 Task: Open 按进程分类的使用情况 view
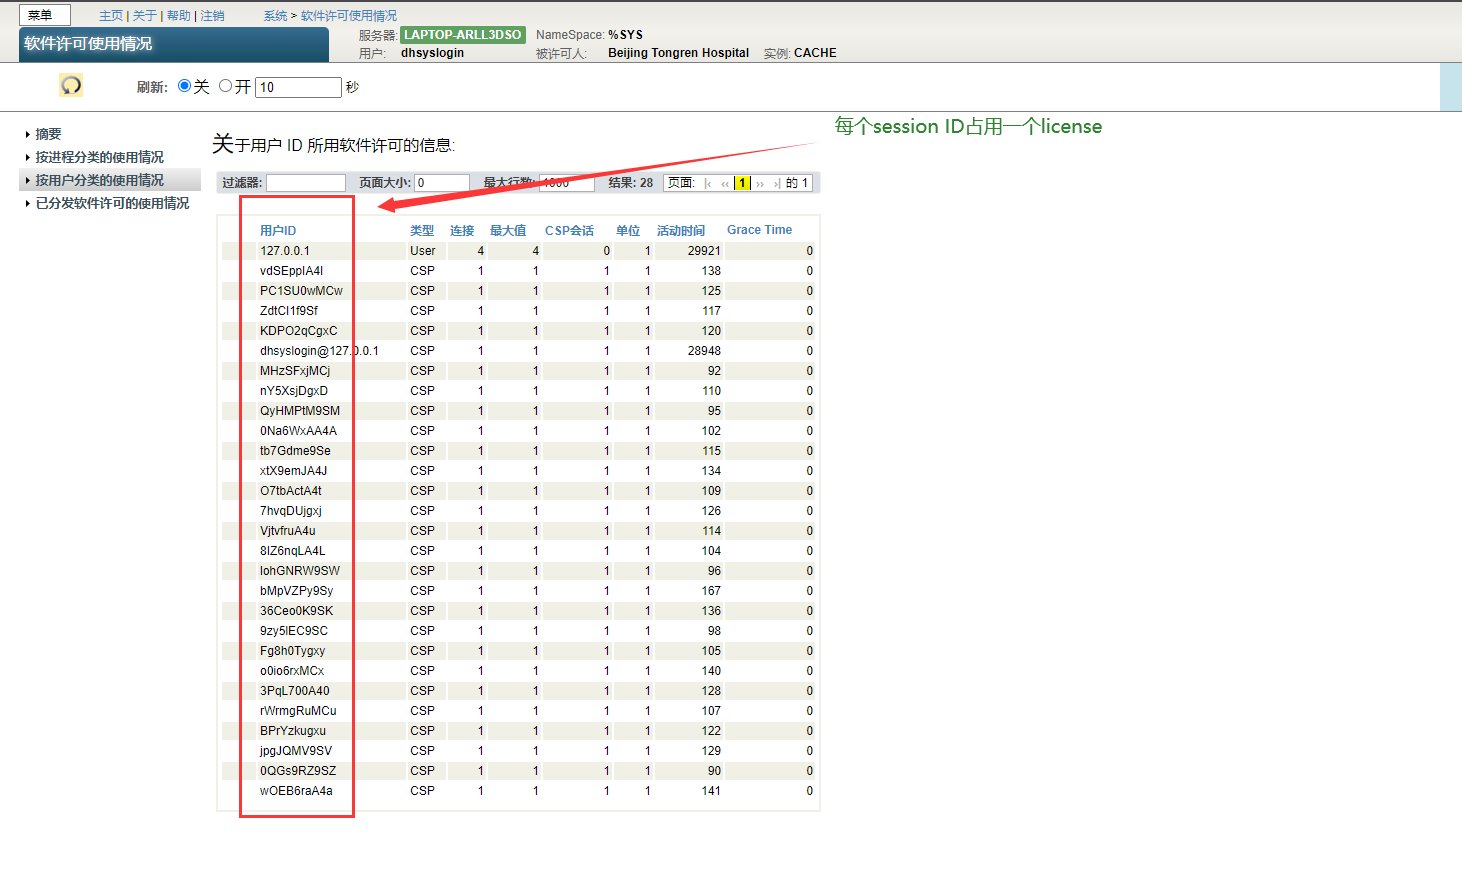point(99,157)
